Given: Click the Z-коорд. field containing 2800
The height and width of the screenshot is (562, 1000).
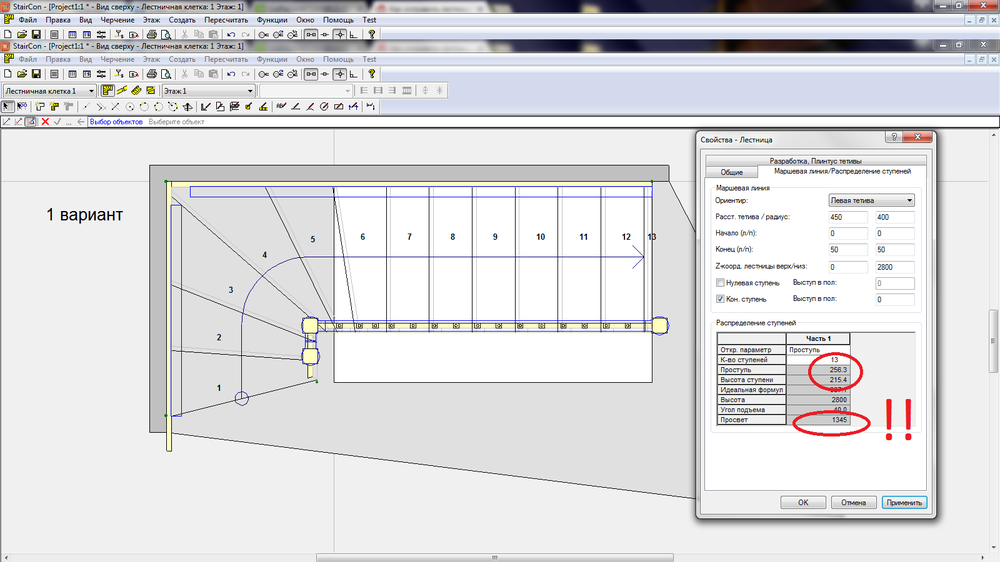Looking at the screenshot, I should coord(893,267).
